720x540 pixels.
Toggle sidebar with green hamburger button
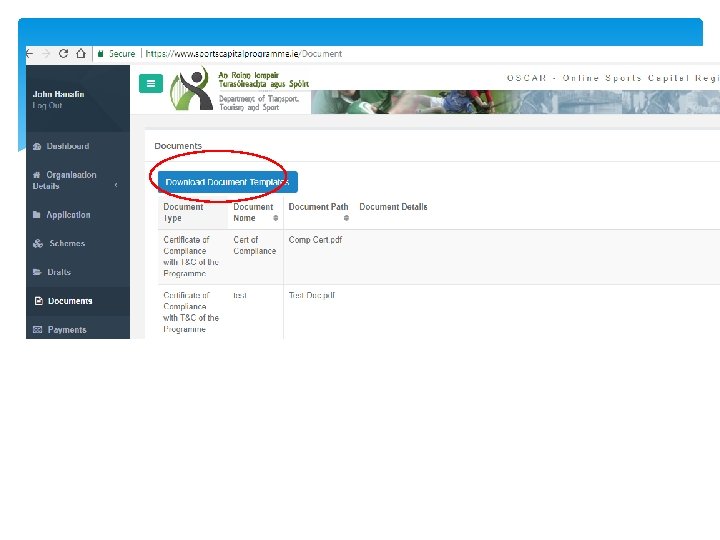click(151, 84)
